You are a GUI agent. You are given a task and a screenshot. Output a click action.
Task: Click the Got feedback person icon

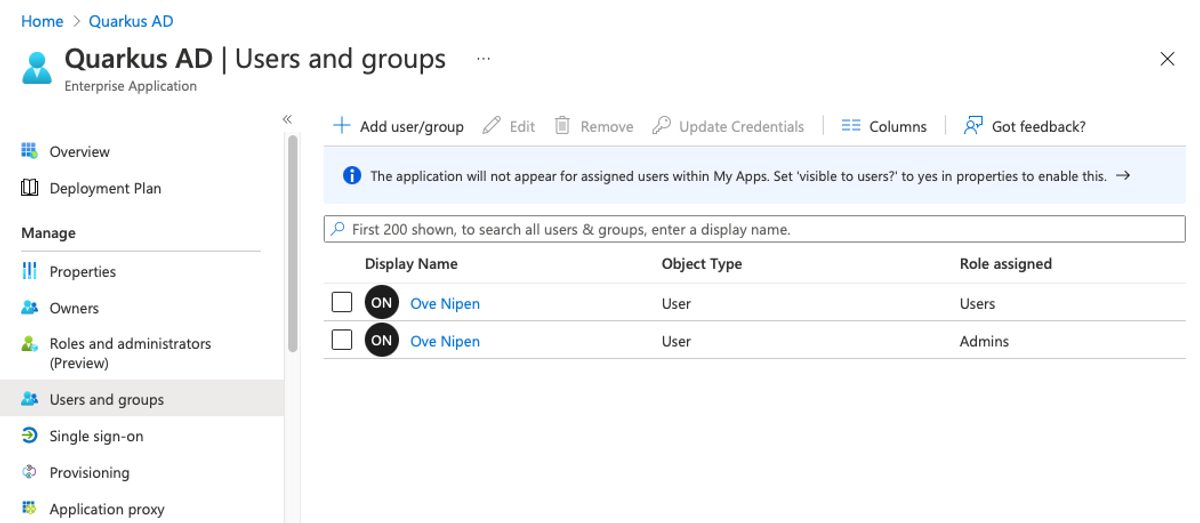click(x=973, y=125)
